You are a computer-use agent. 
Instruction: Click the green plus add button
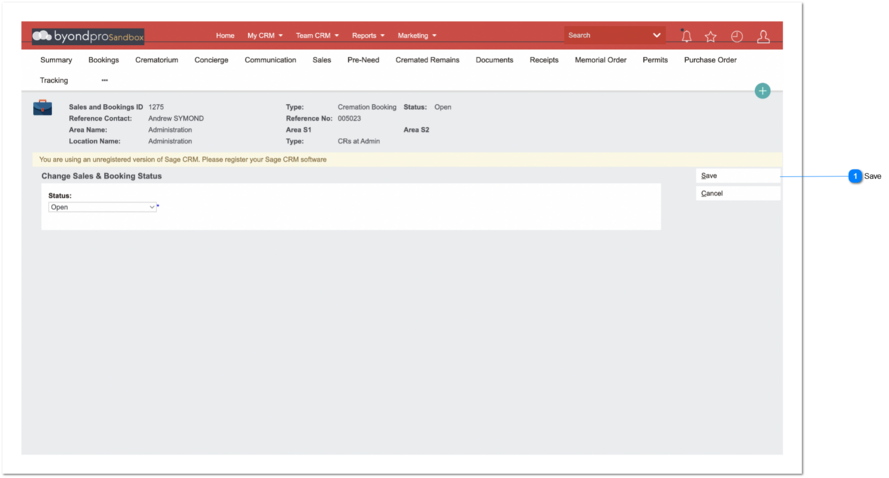point(763,91)
